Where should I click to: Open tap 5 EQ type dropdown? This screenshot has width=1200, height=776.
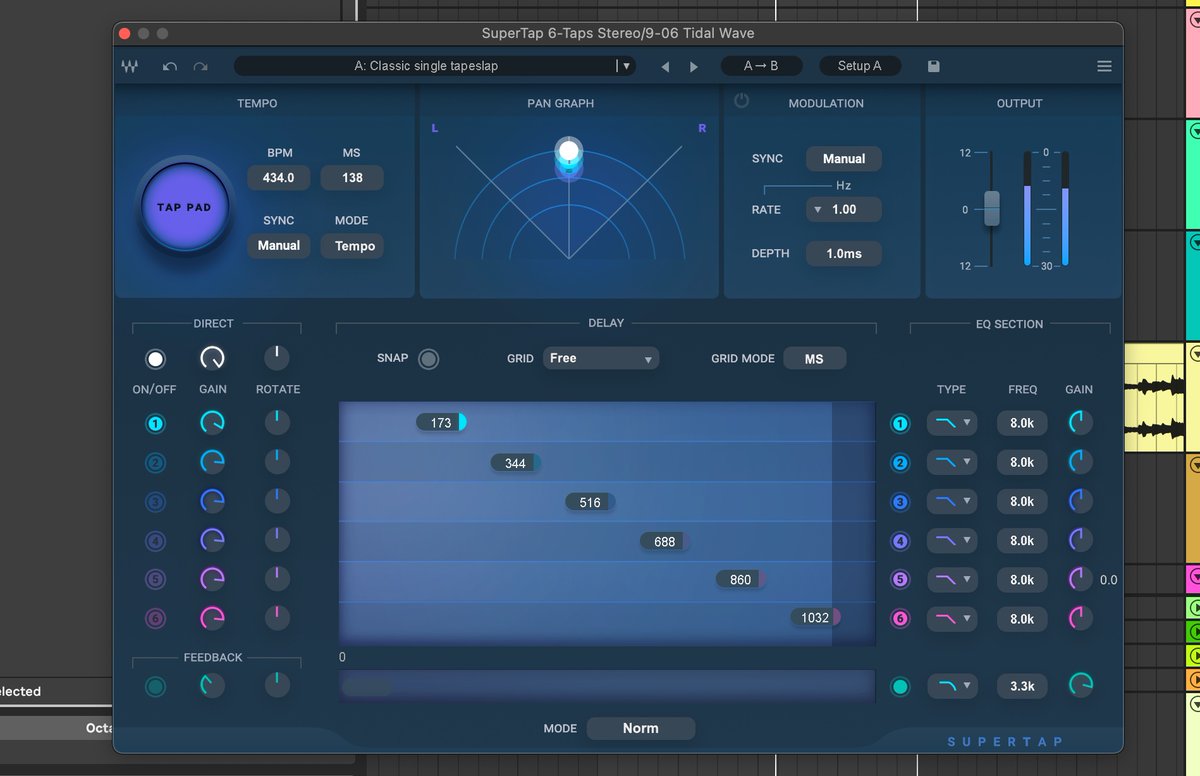click(952, 579)
